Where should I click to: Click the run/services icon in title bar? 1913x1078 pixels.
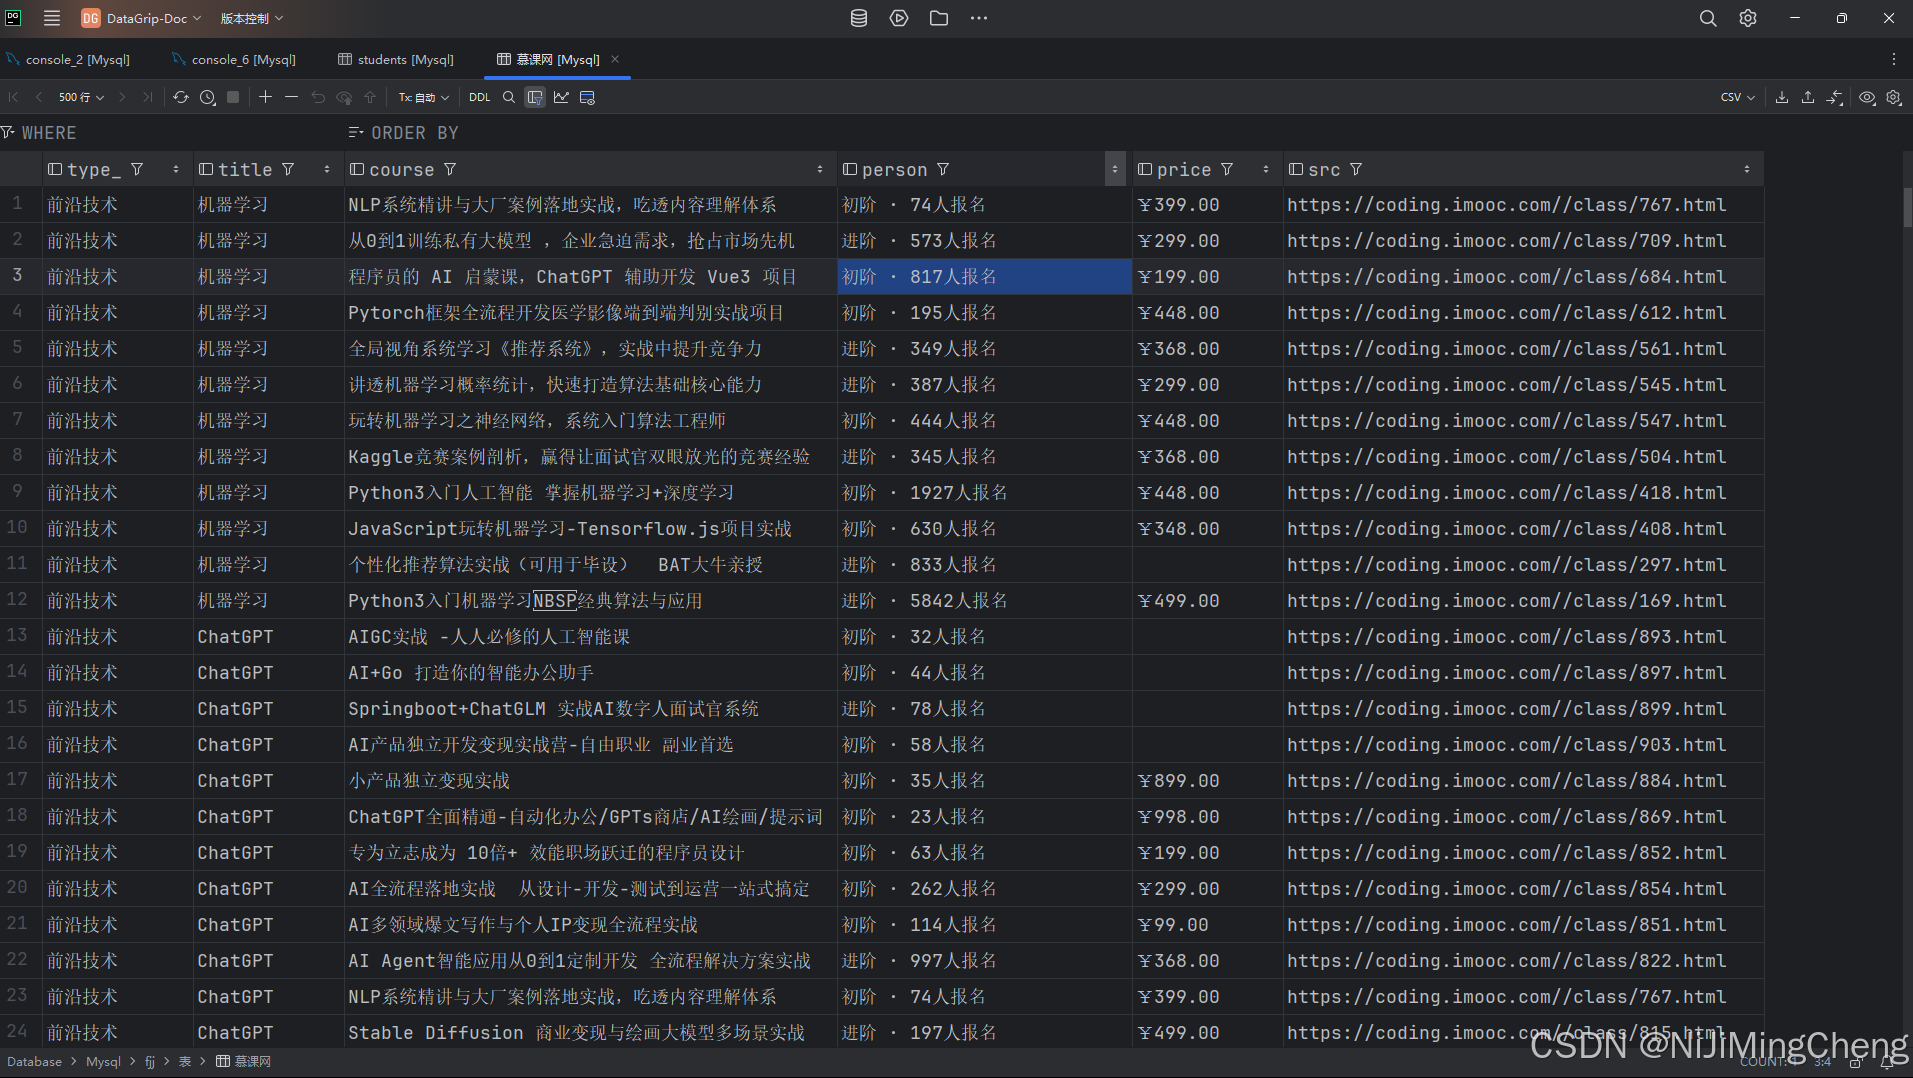point(899,18)
